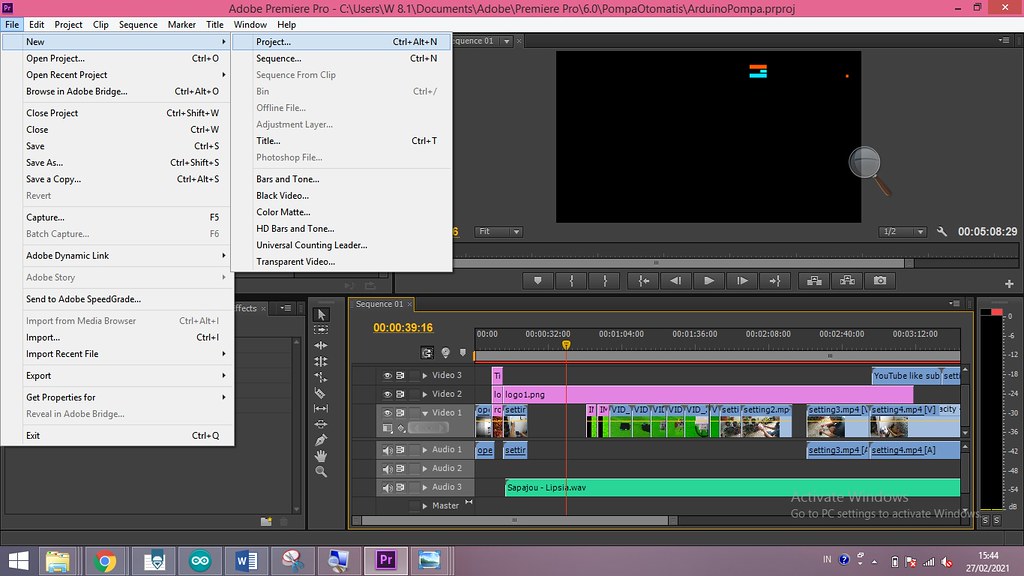The width and height of the screenshot is (1024, 576).
Task: Open Arduino IDE from taskbar
Action: click(x=200, y=561)
